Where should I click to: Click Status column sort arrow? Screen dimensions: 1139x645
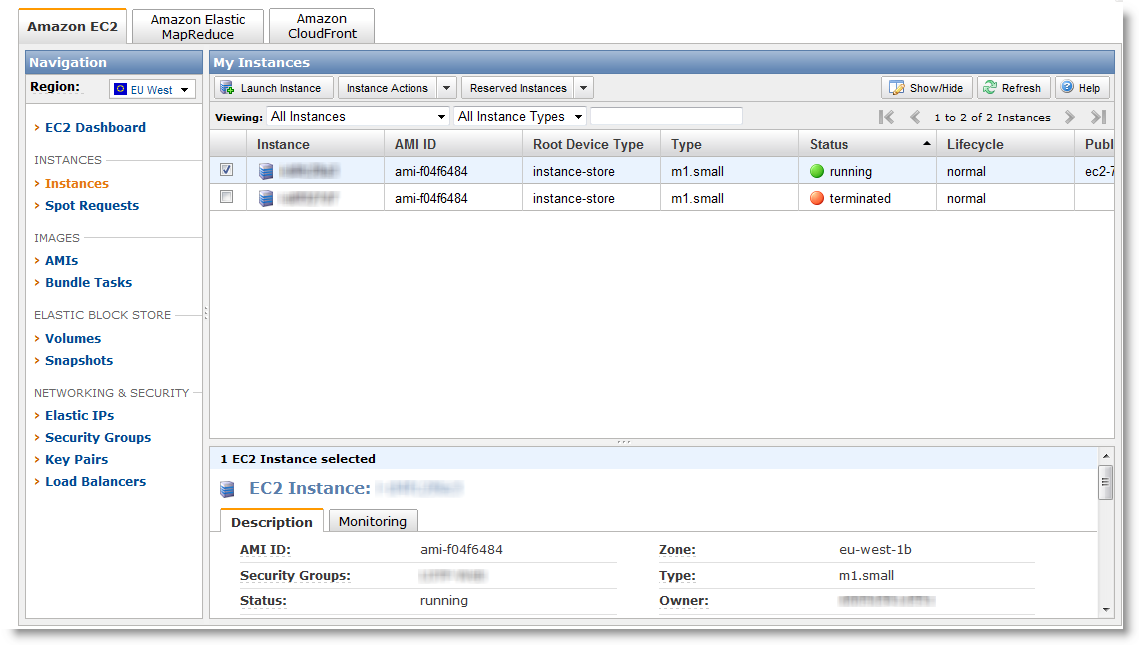click(927, 144)
